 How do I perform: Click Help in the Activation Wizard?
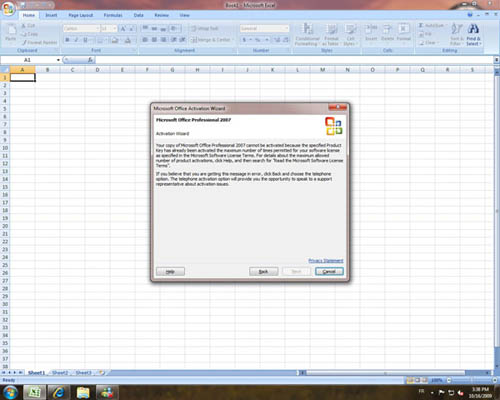click(x=170, y=272)
